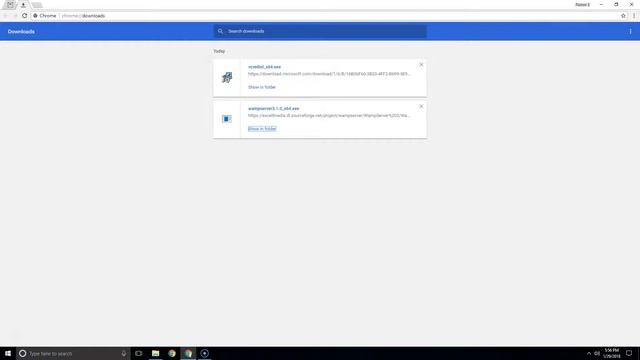
Task: Open Chrome's main menu (three dots)
Action: pyautogui.click(x=634, y=16)
